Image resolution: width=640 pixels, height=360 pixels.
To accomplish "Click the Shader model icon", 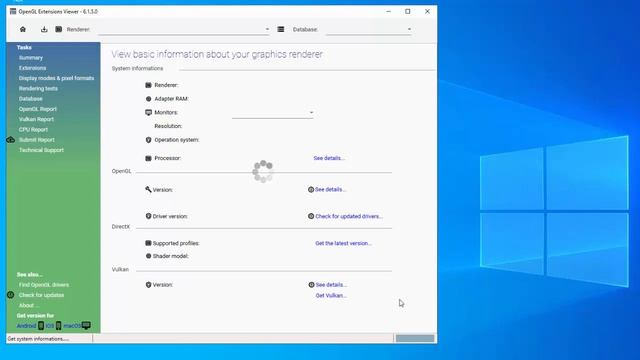I will pos(149,256).
